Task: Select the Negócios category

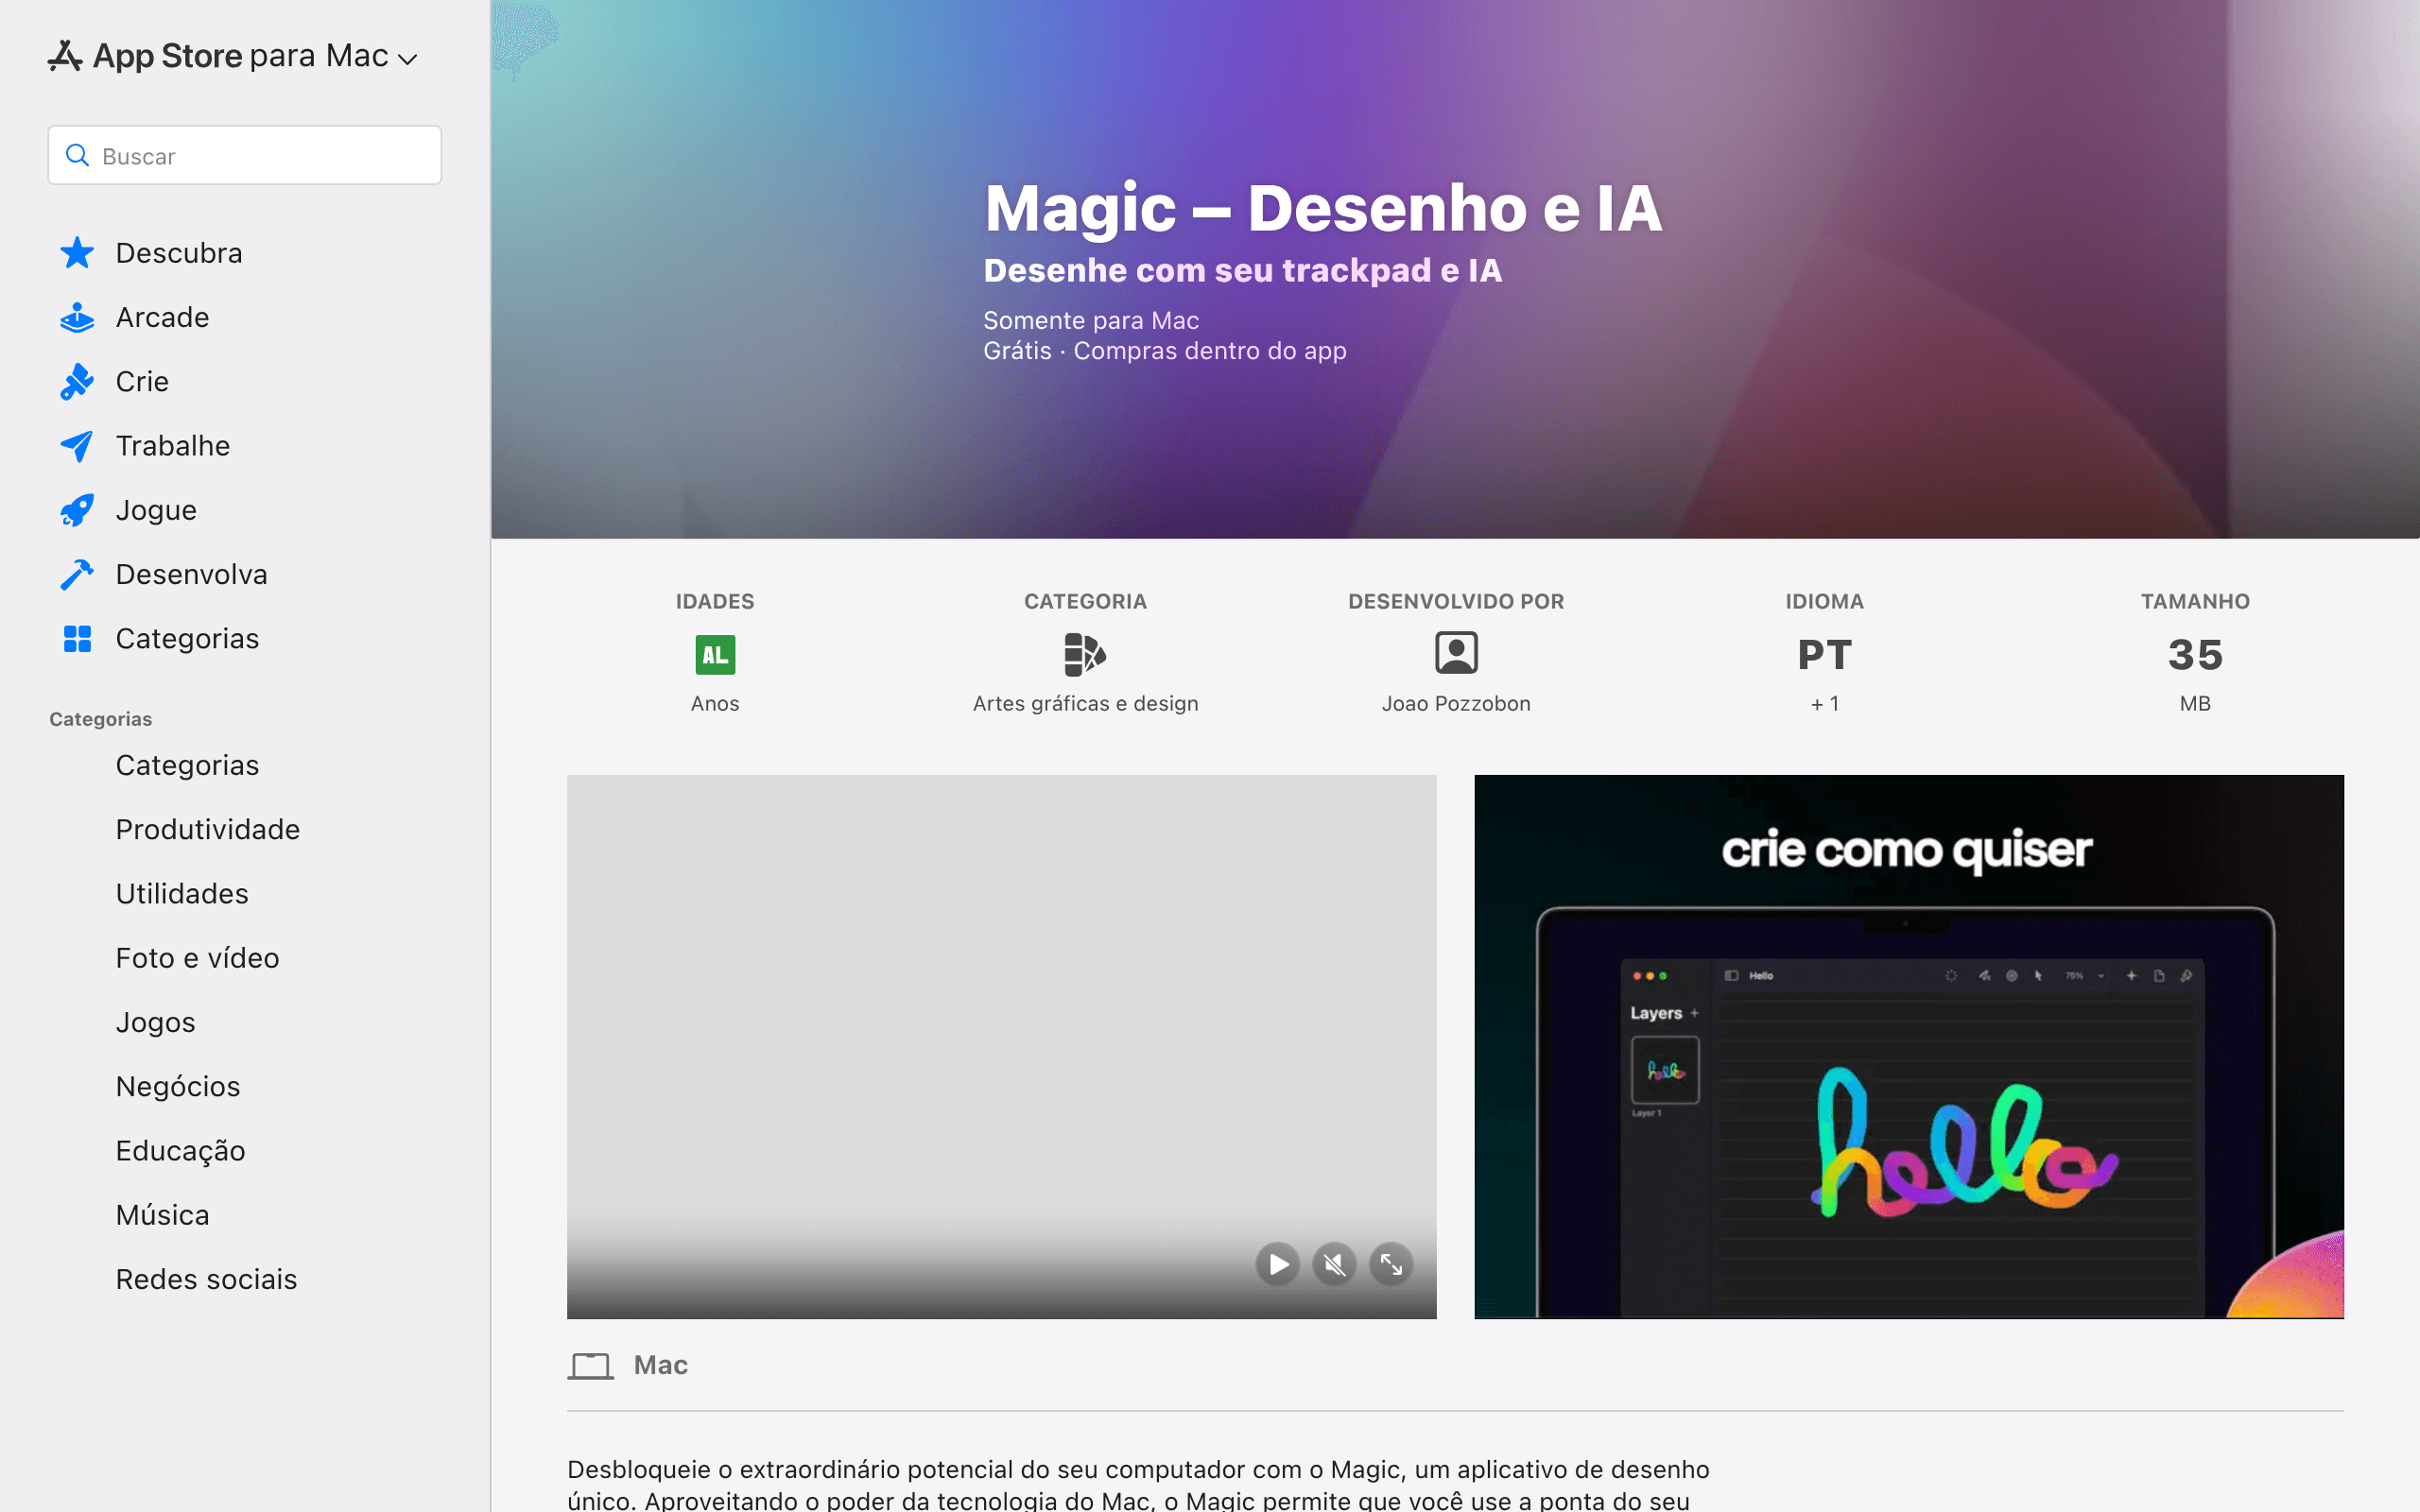Action: (x=178, y=1086)
